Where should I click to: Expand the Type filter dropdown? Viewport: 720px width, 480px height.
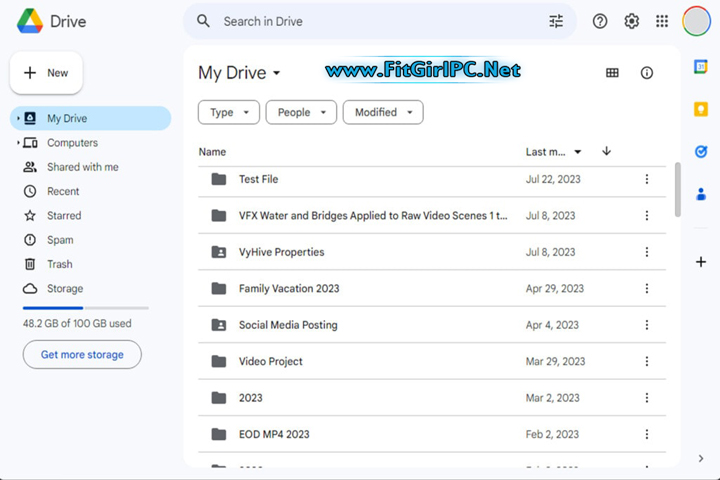[229, 113]
